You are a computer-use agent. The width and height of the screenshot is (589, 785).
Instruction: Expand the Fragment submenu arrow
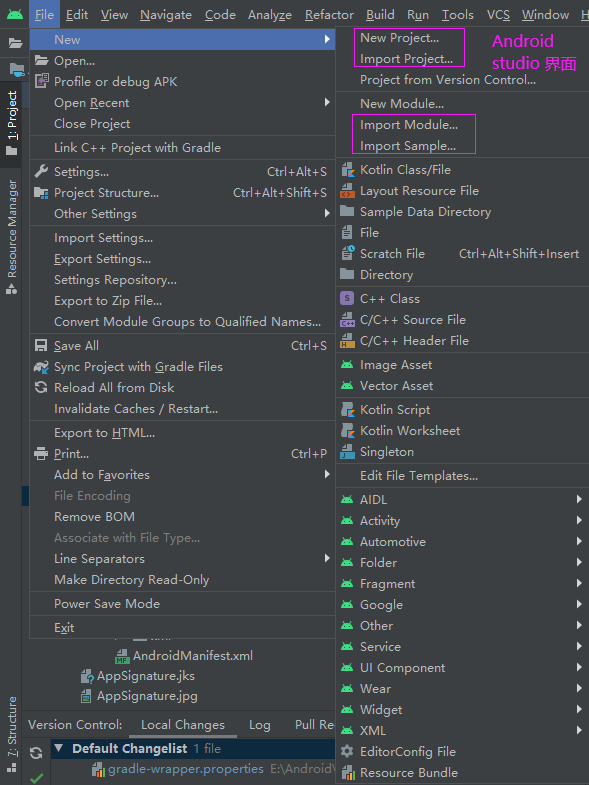pos(579,583)
